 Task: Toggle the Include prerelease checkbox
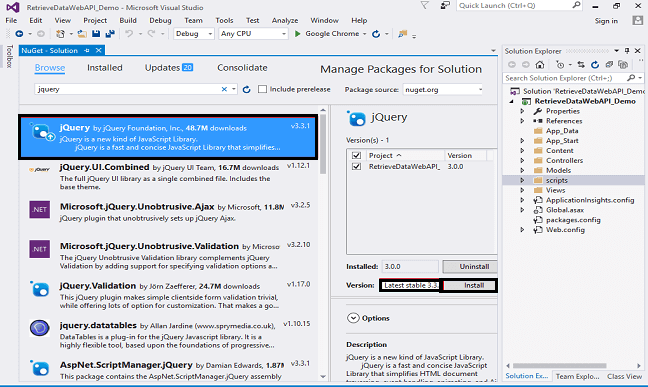262,89
